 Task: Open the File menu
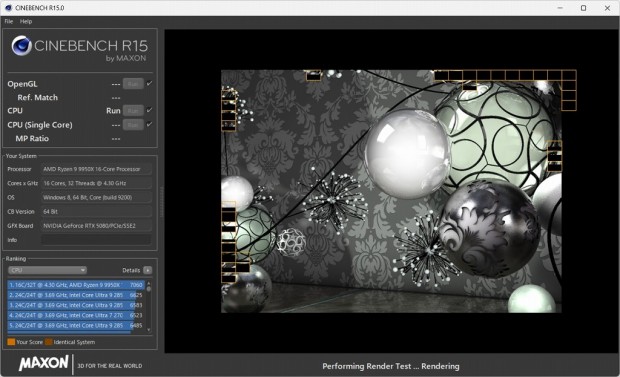point(9,21)
